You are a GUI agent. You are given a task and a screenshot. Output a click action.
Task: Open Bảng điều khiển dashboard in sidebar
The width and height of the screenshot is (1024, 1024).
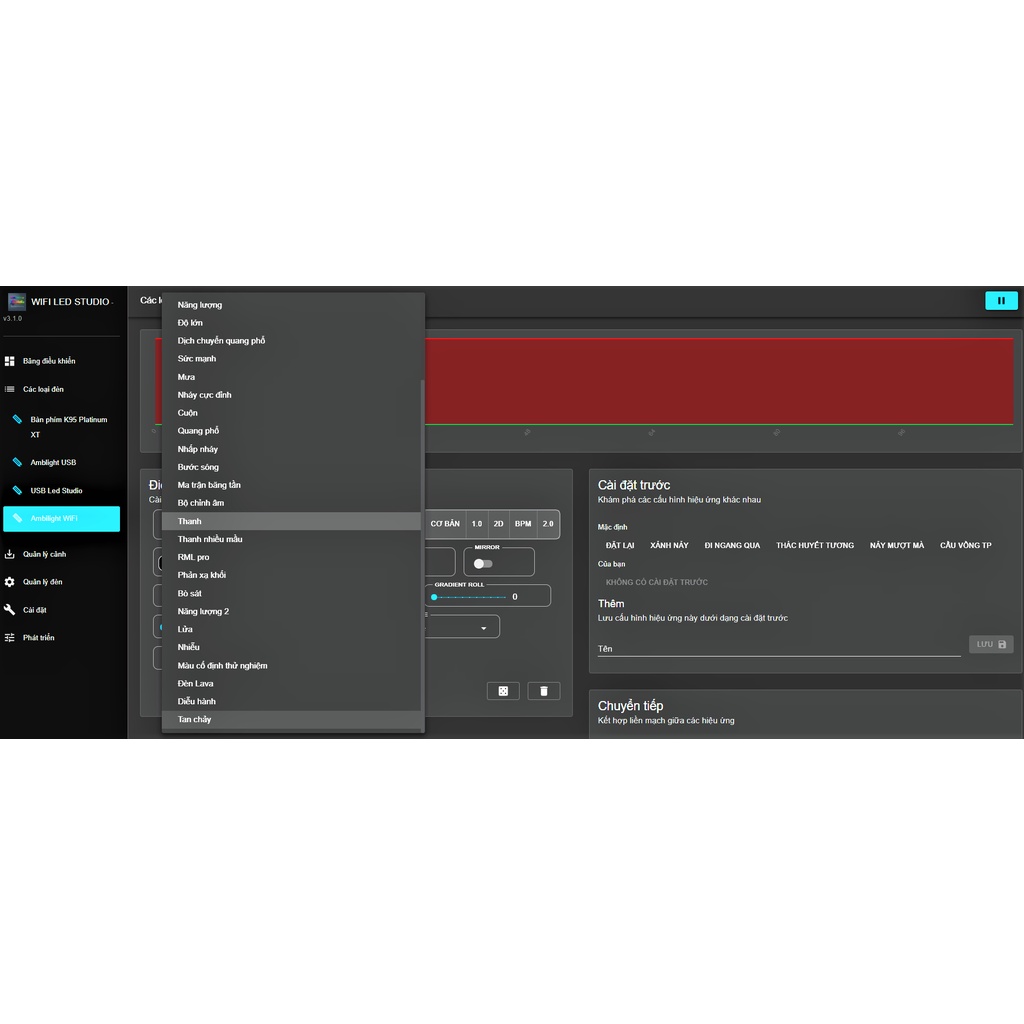click(x=49, y=361)
